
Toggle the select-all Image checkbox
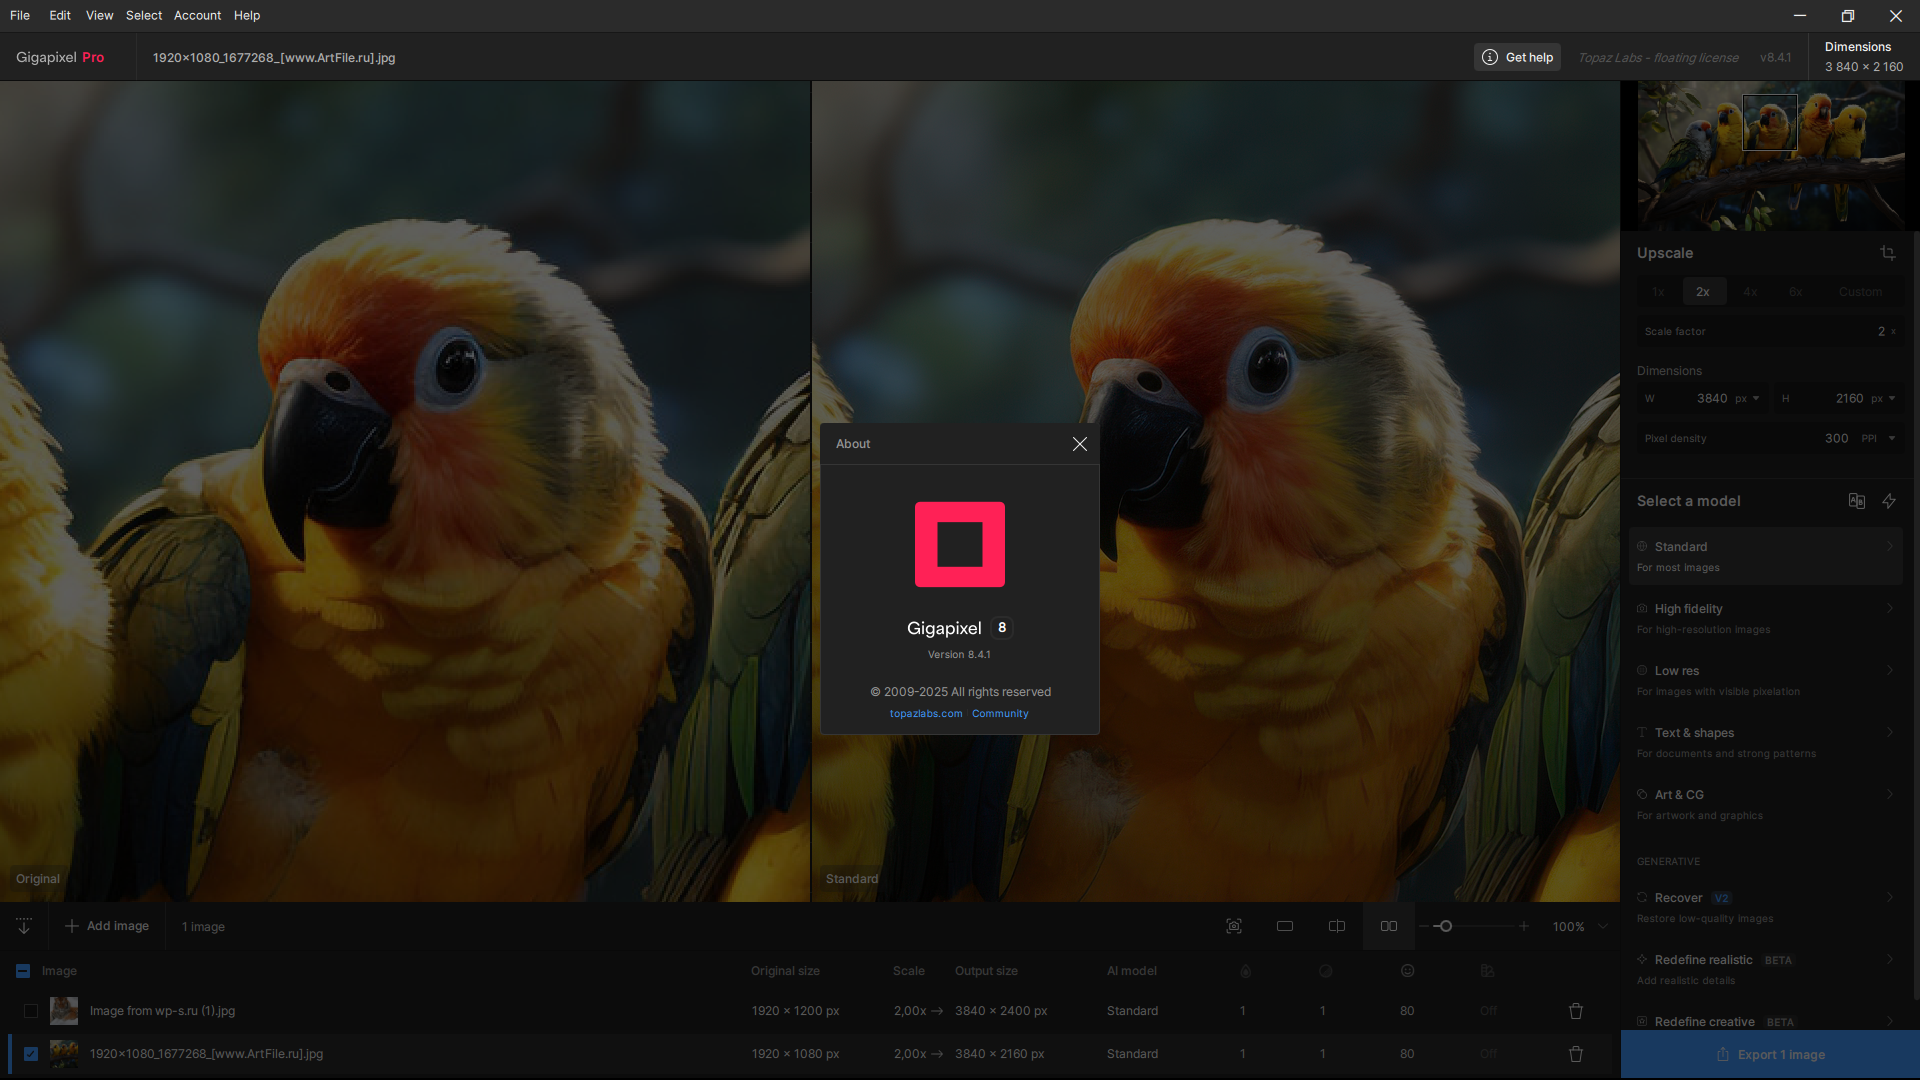coord(23,971)
